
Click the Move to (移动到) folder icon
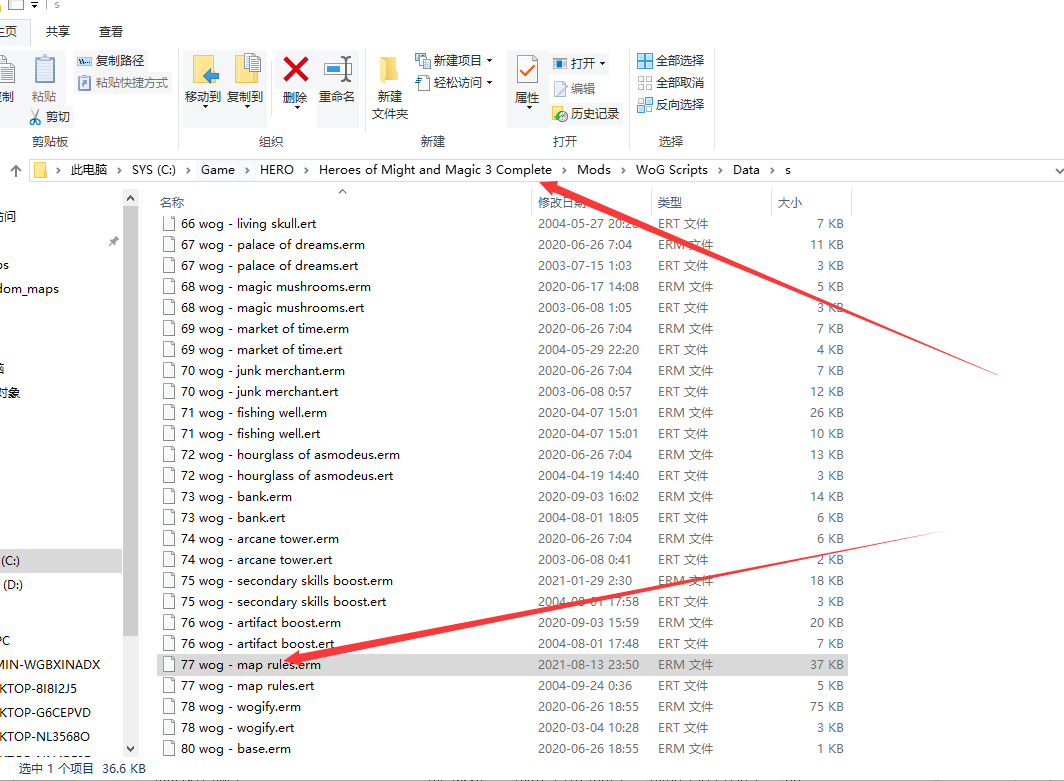coord(204,71)
